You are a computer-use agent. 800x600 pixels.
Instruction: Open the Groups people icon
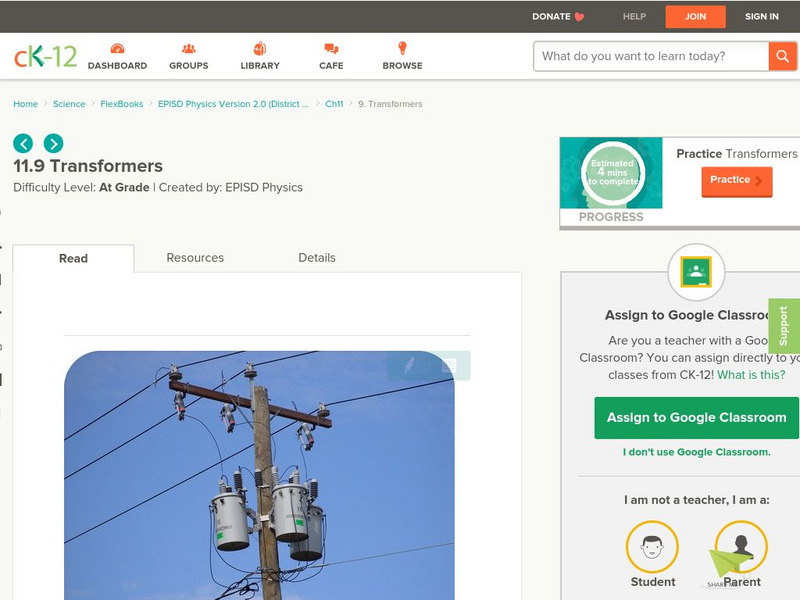[x=189, y=48]
